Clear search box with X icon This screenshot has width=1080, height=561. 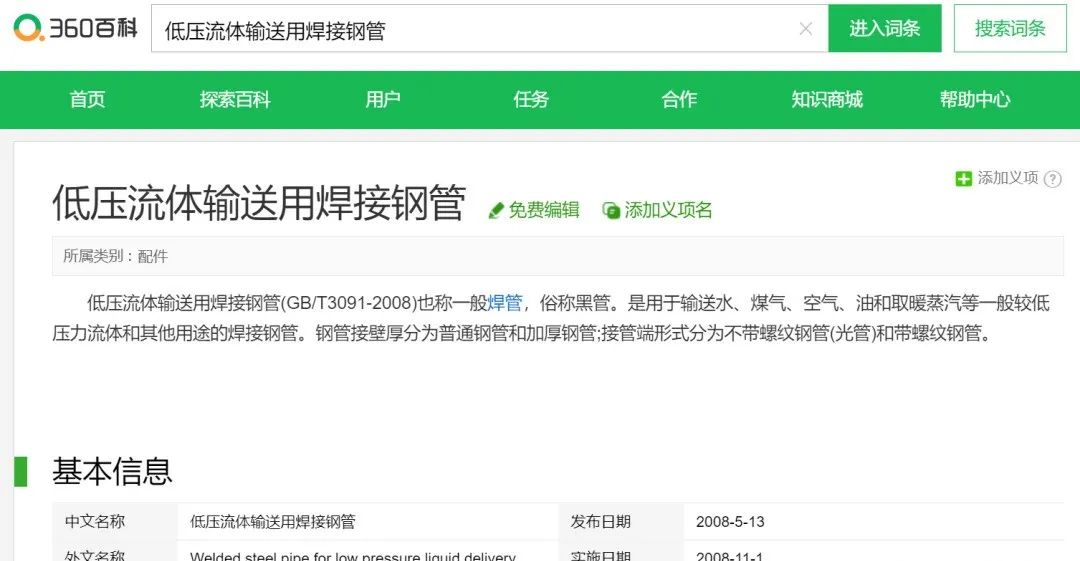pos(806,29)
